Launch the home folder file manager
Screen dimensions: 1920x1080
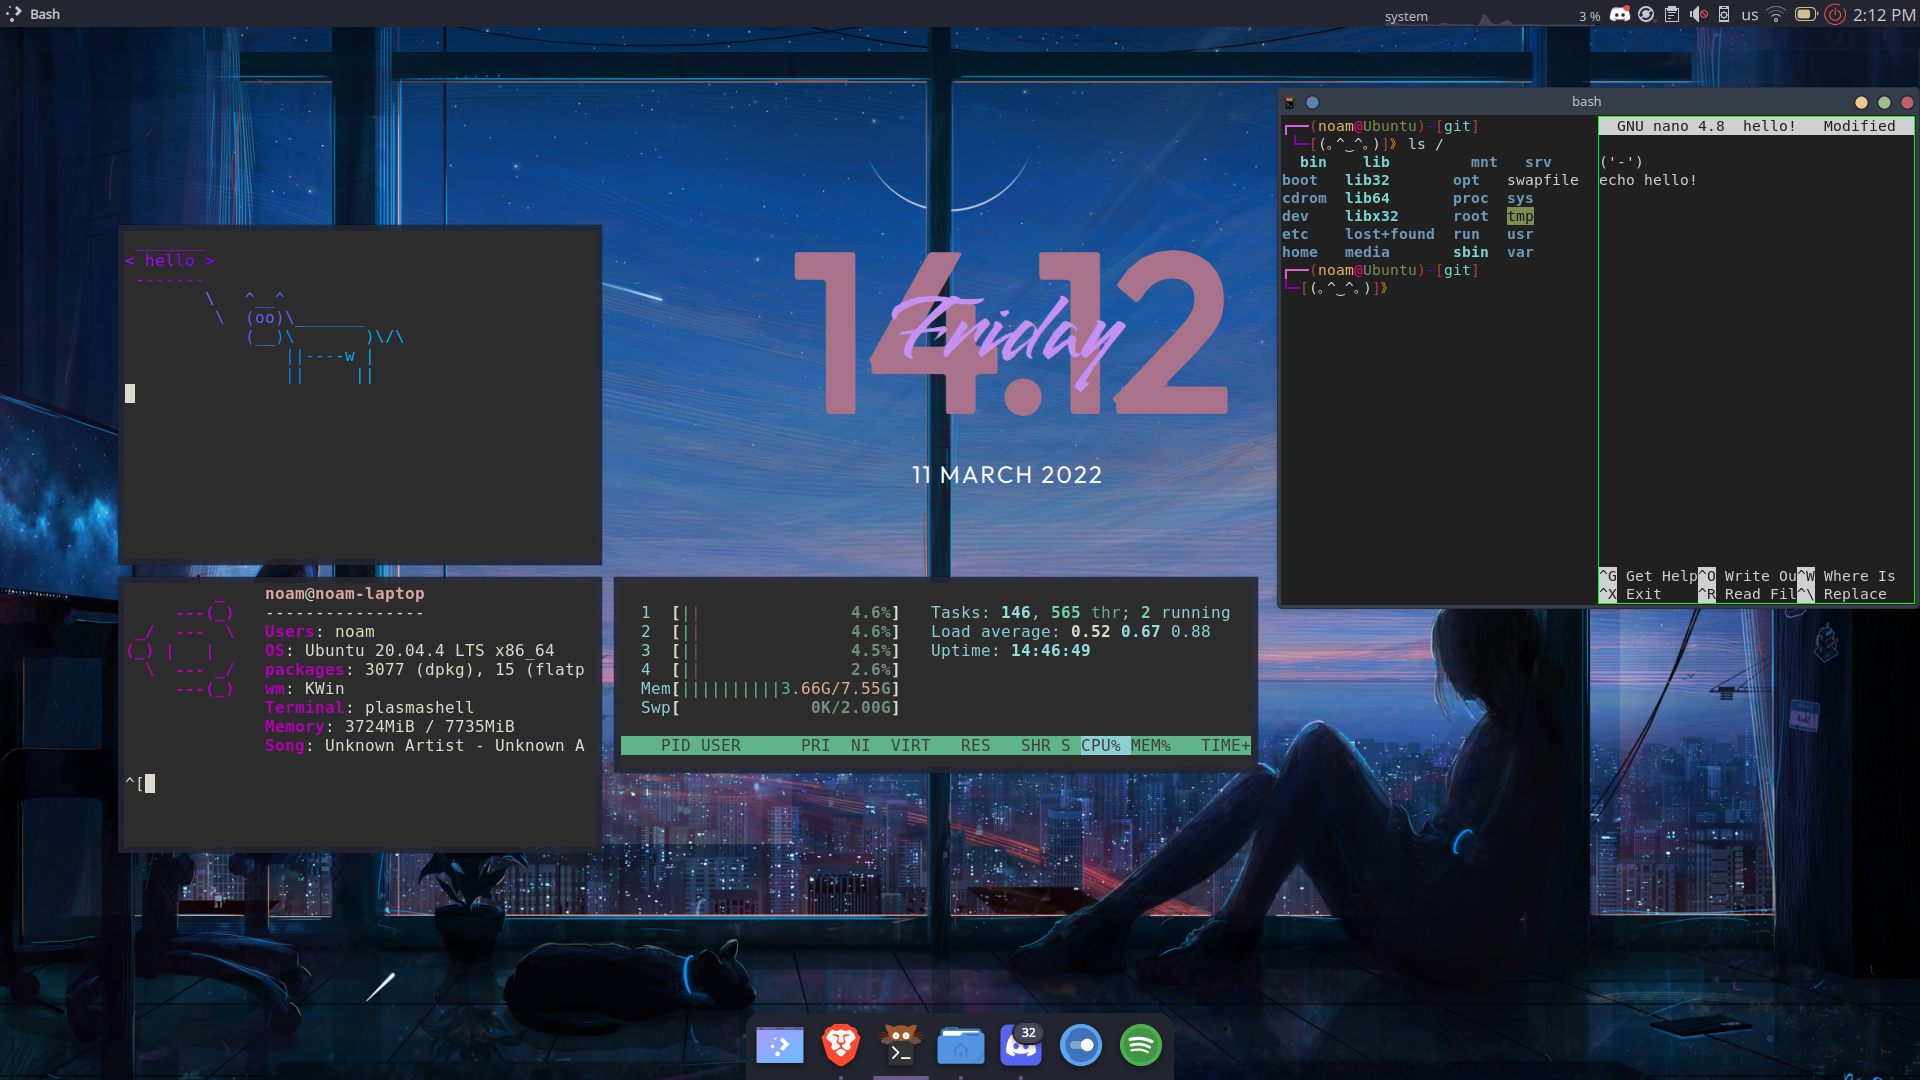pos(960,1046)
